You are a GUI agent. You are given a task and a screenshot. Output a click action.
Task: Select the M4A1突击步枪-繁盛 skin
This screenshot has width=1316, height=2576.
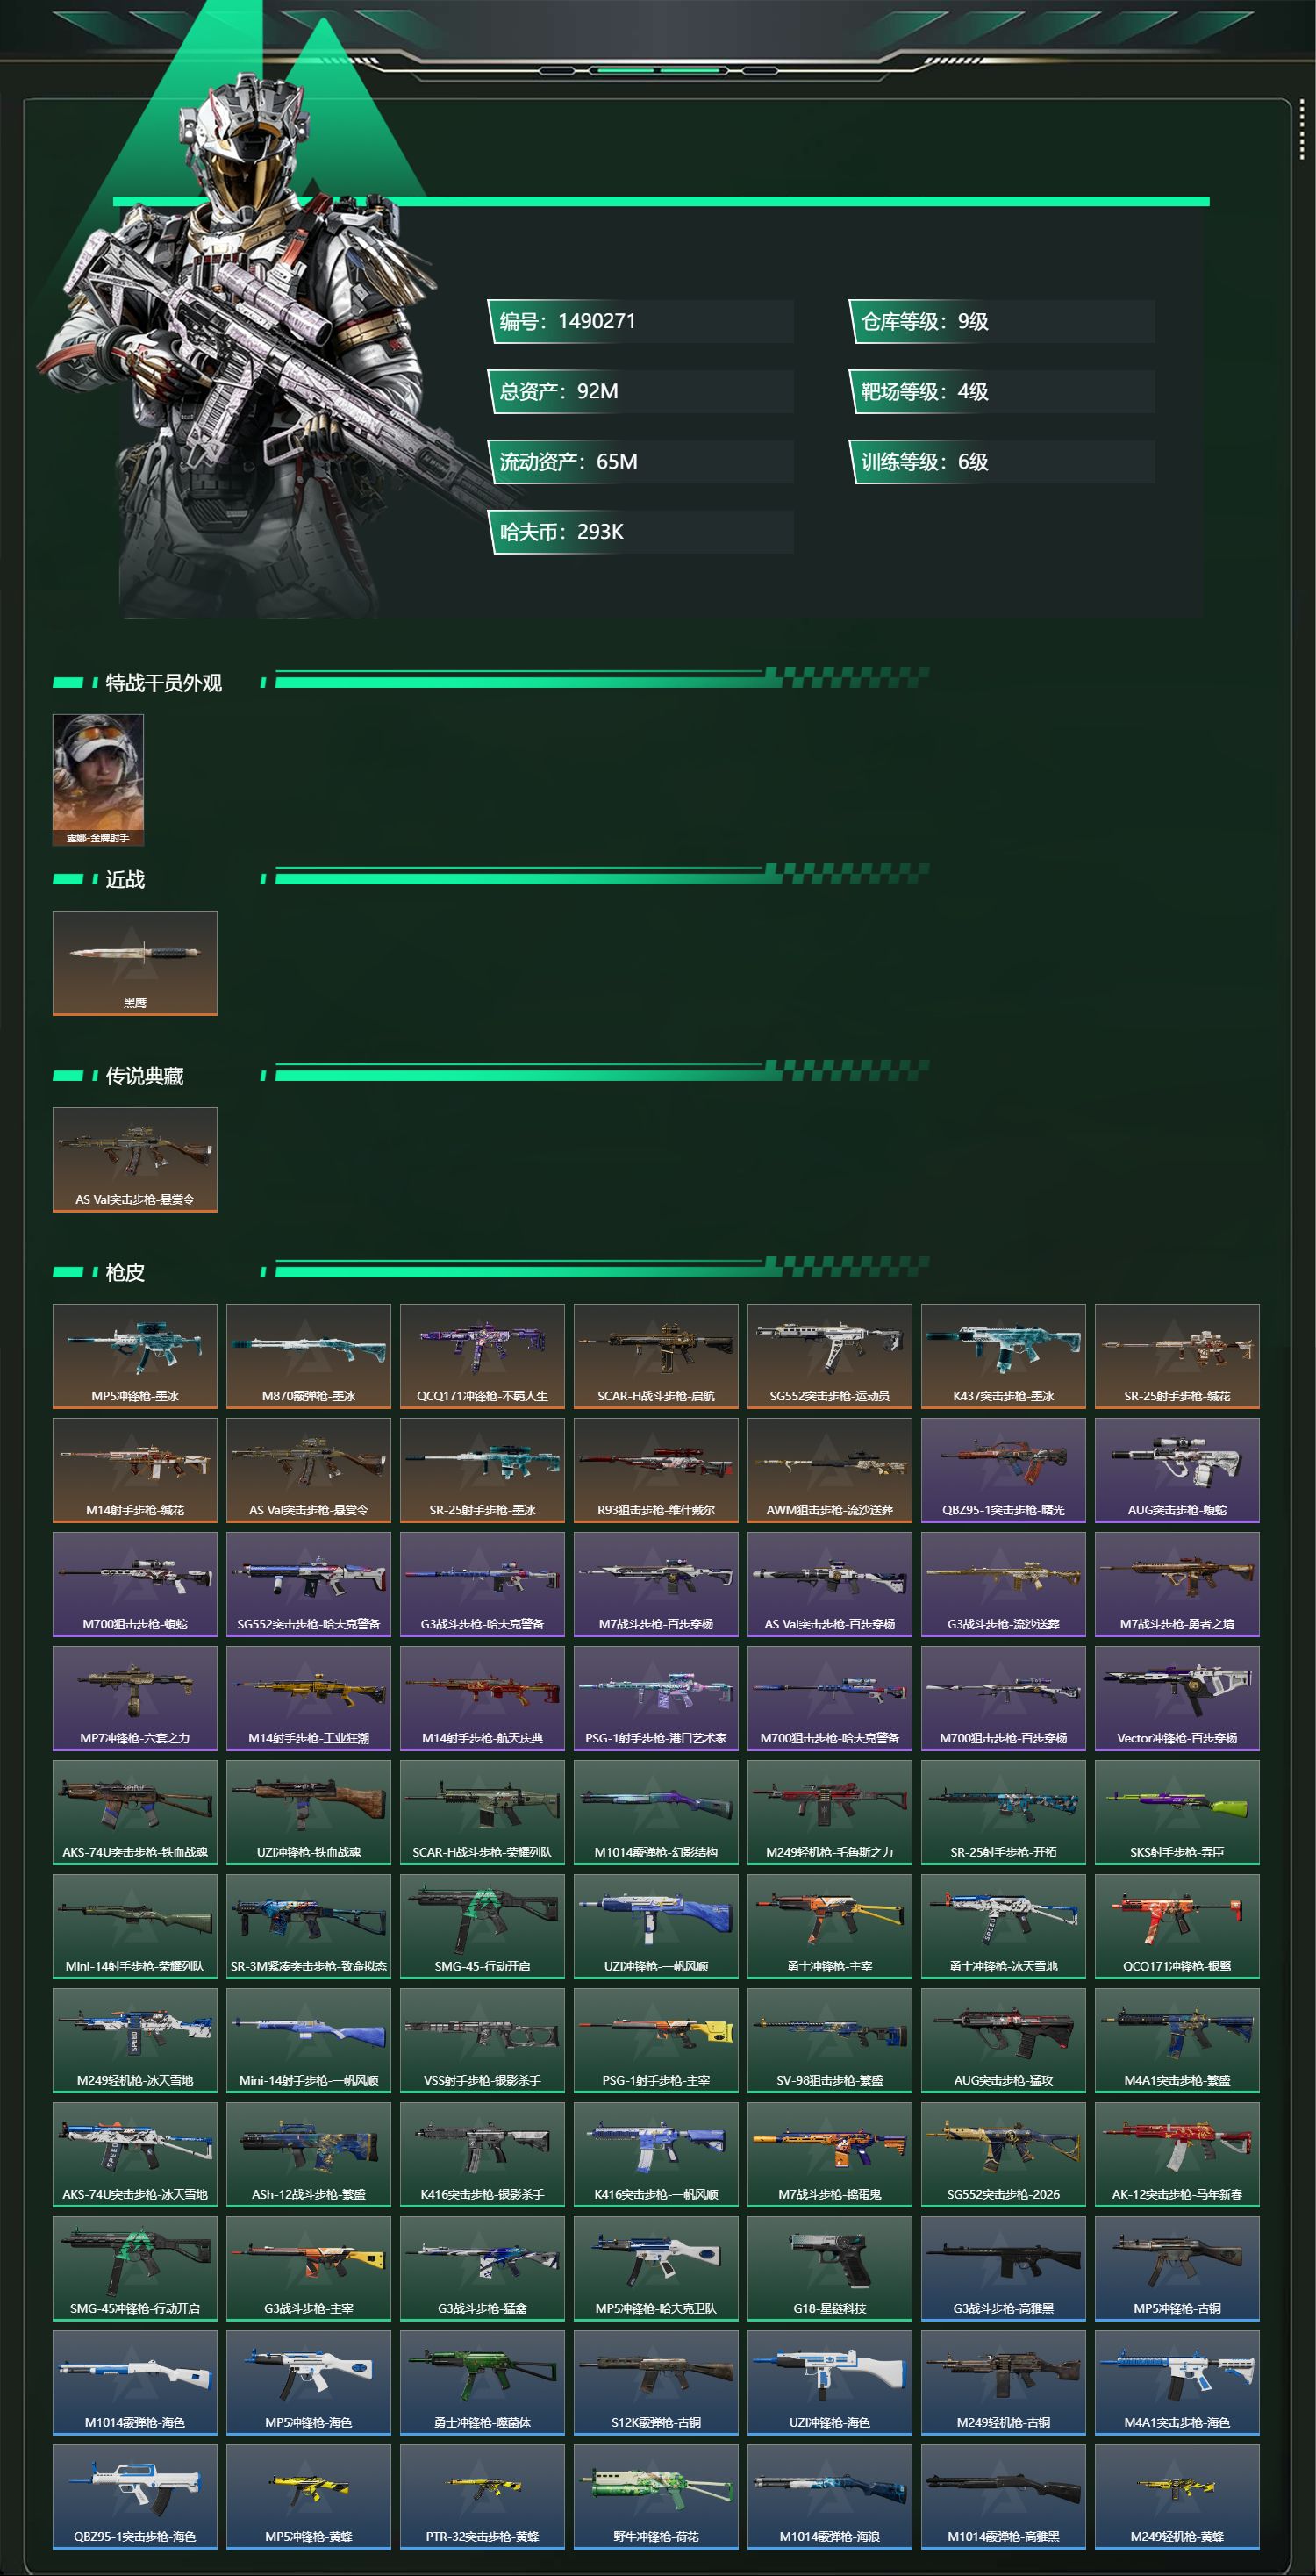click(x=1177, y=2040)
